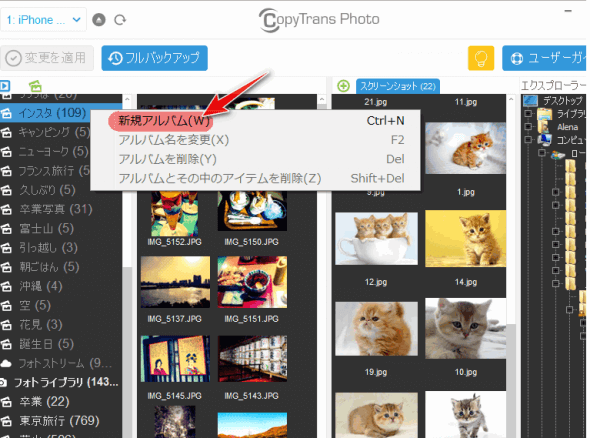590x438 pixels.
Task: Select the Alena user folder
Action: pyautogui.click(x=567, y=127)
